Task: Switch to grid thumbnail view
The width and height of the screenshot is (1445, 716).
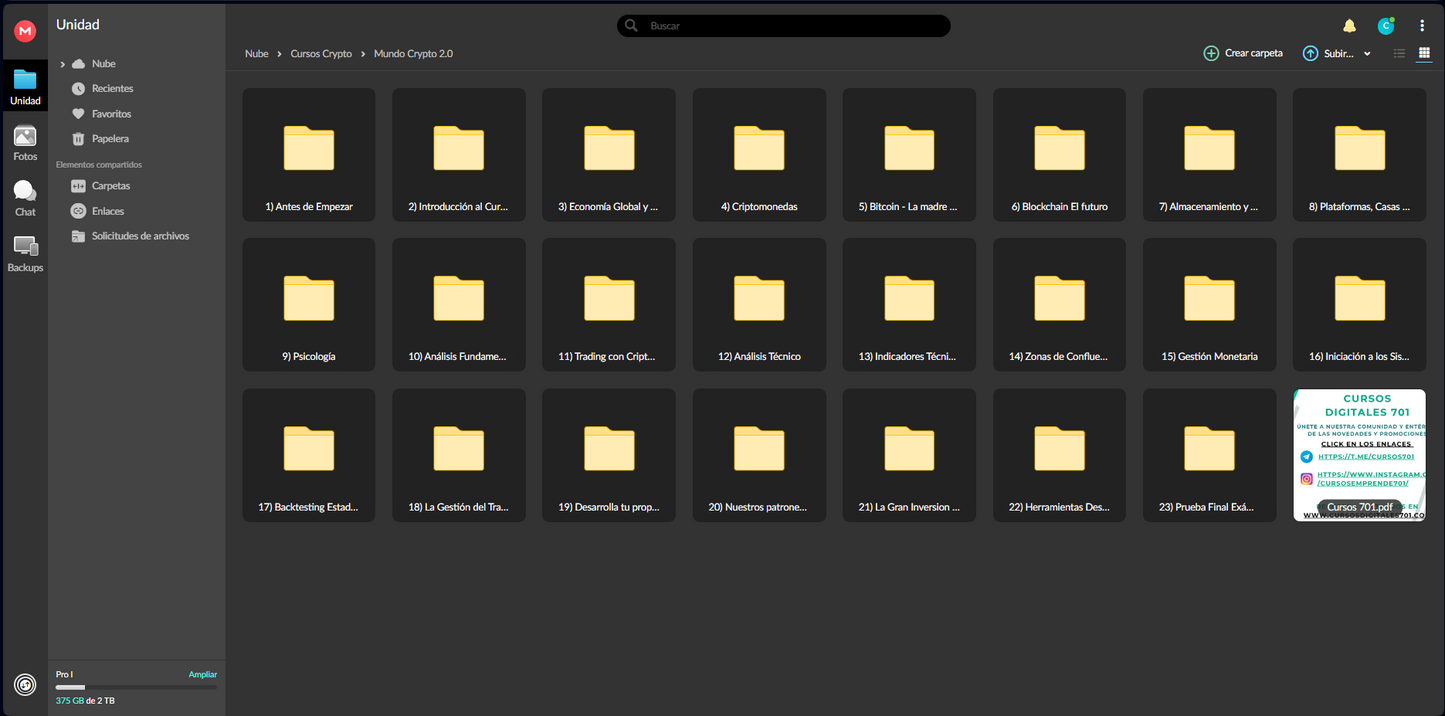Action: [x=1424, y=53]
